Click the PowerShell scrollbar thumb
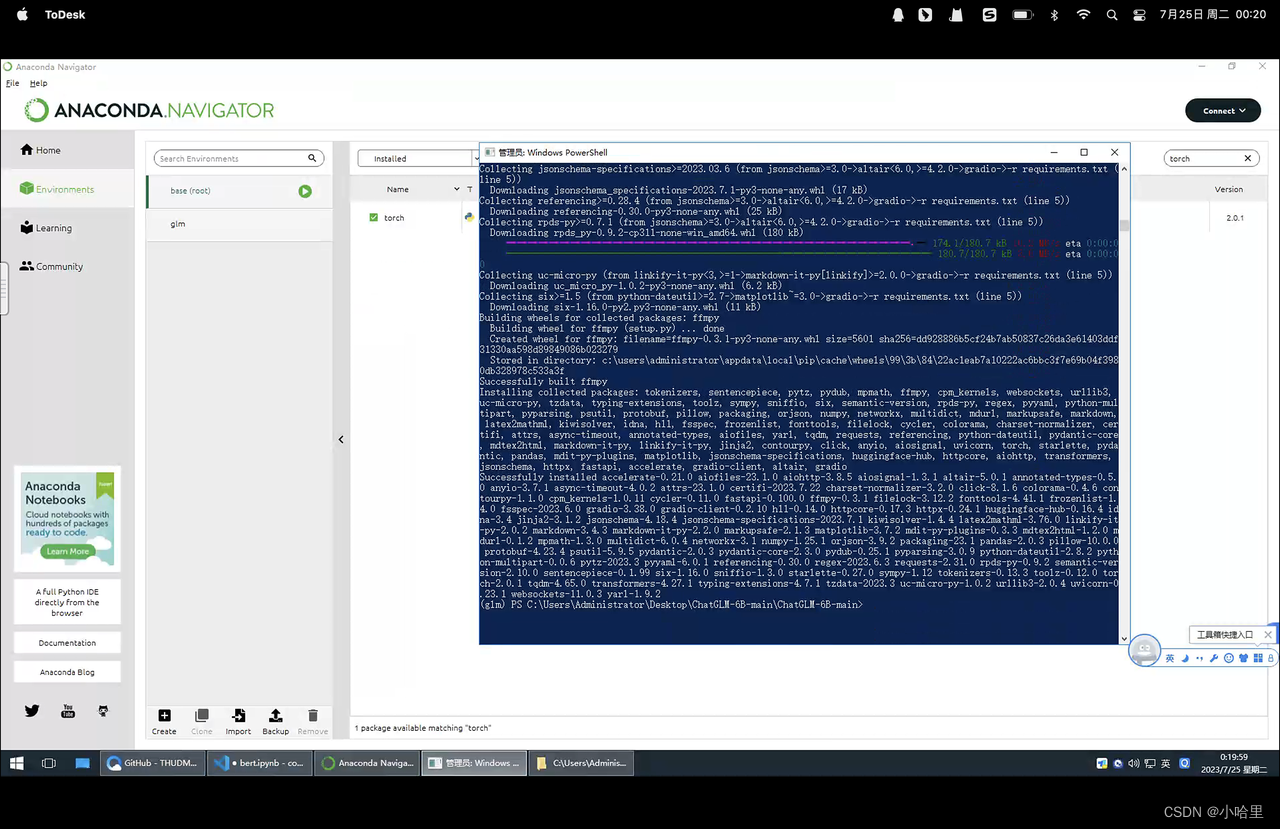This screenshot has height=829, width=1280. coord(1124,226)
